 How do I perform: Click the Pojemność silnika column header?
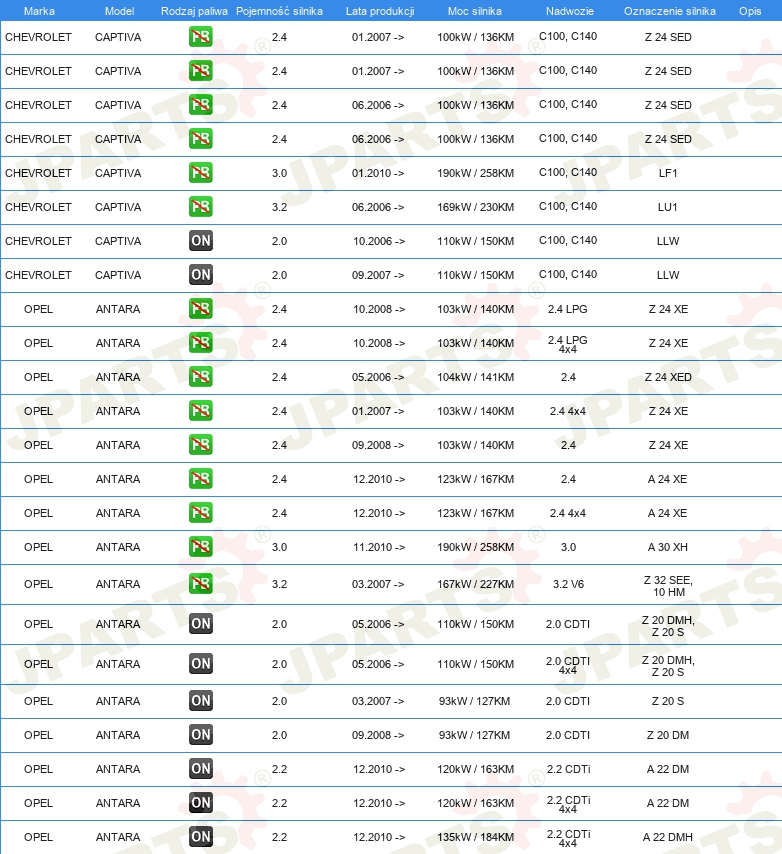point(279,11)
